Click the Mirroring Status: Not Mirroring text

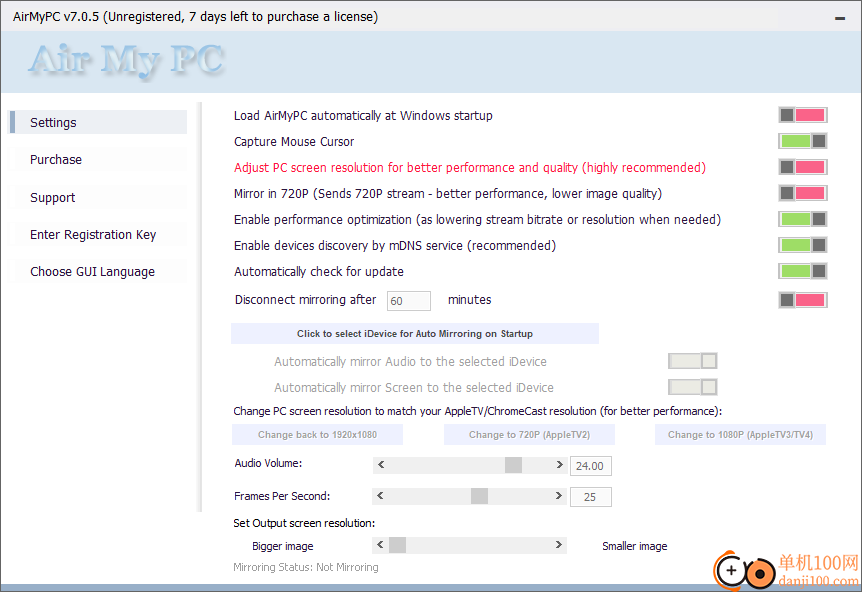pos(306,567)
